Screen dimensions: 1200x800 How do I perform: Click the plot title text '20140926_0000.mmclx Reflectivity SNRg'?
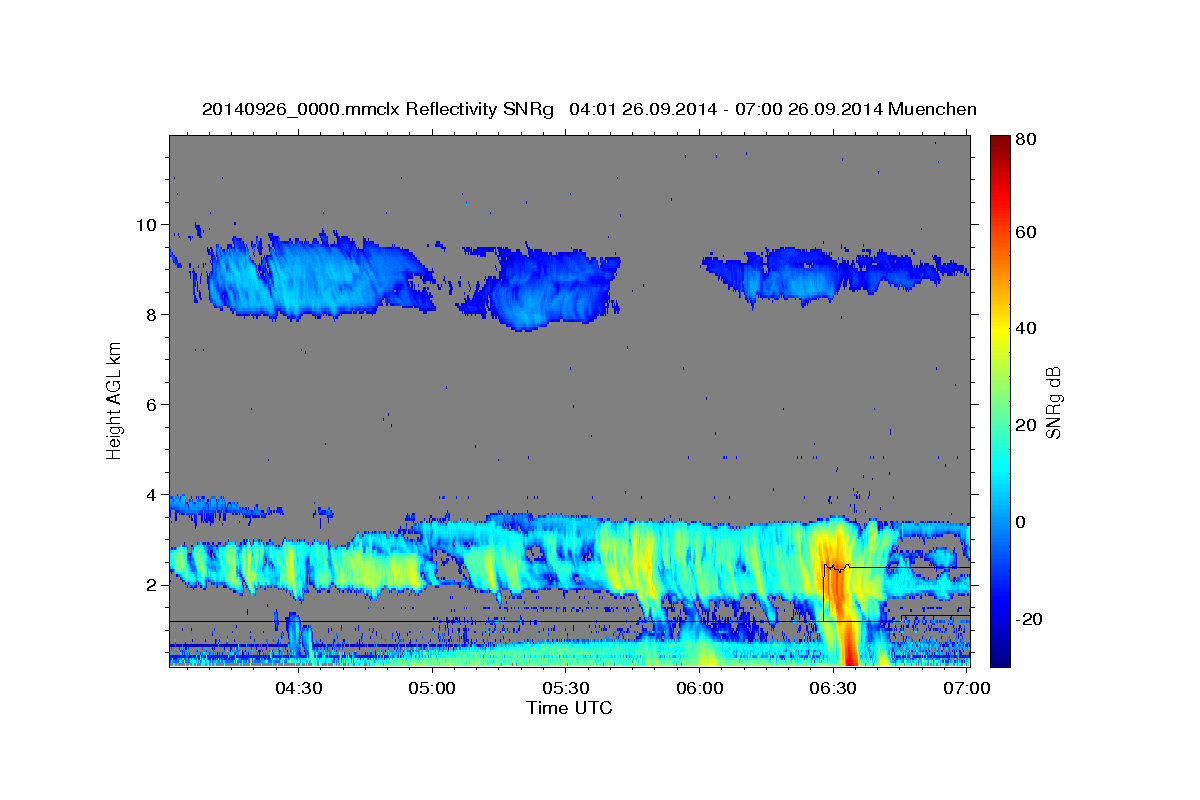(x=377, y=109)
